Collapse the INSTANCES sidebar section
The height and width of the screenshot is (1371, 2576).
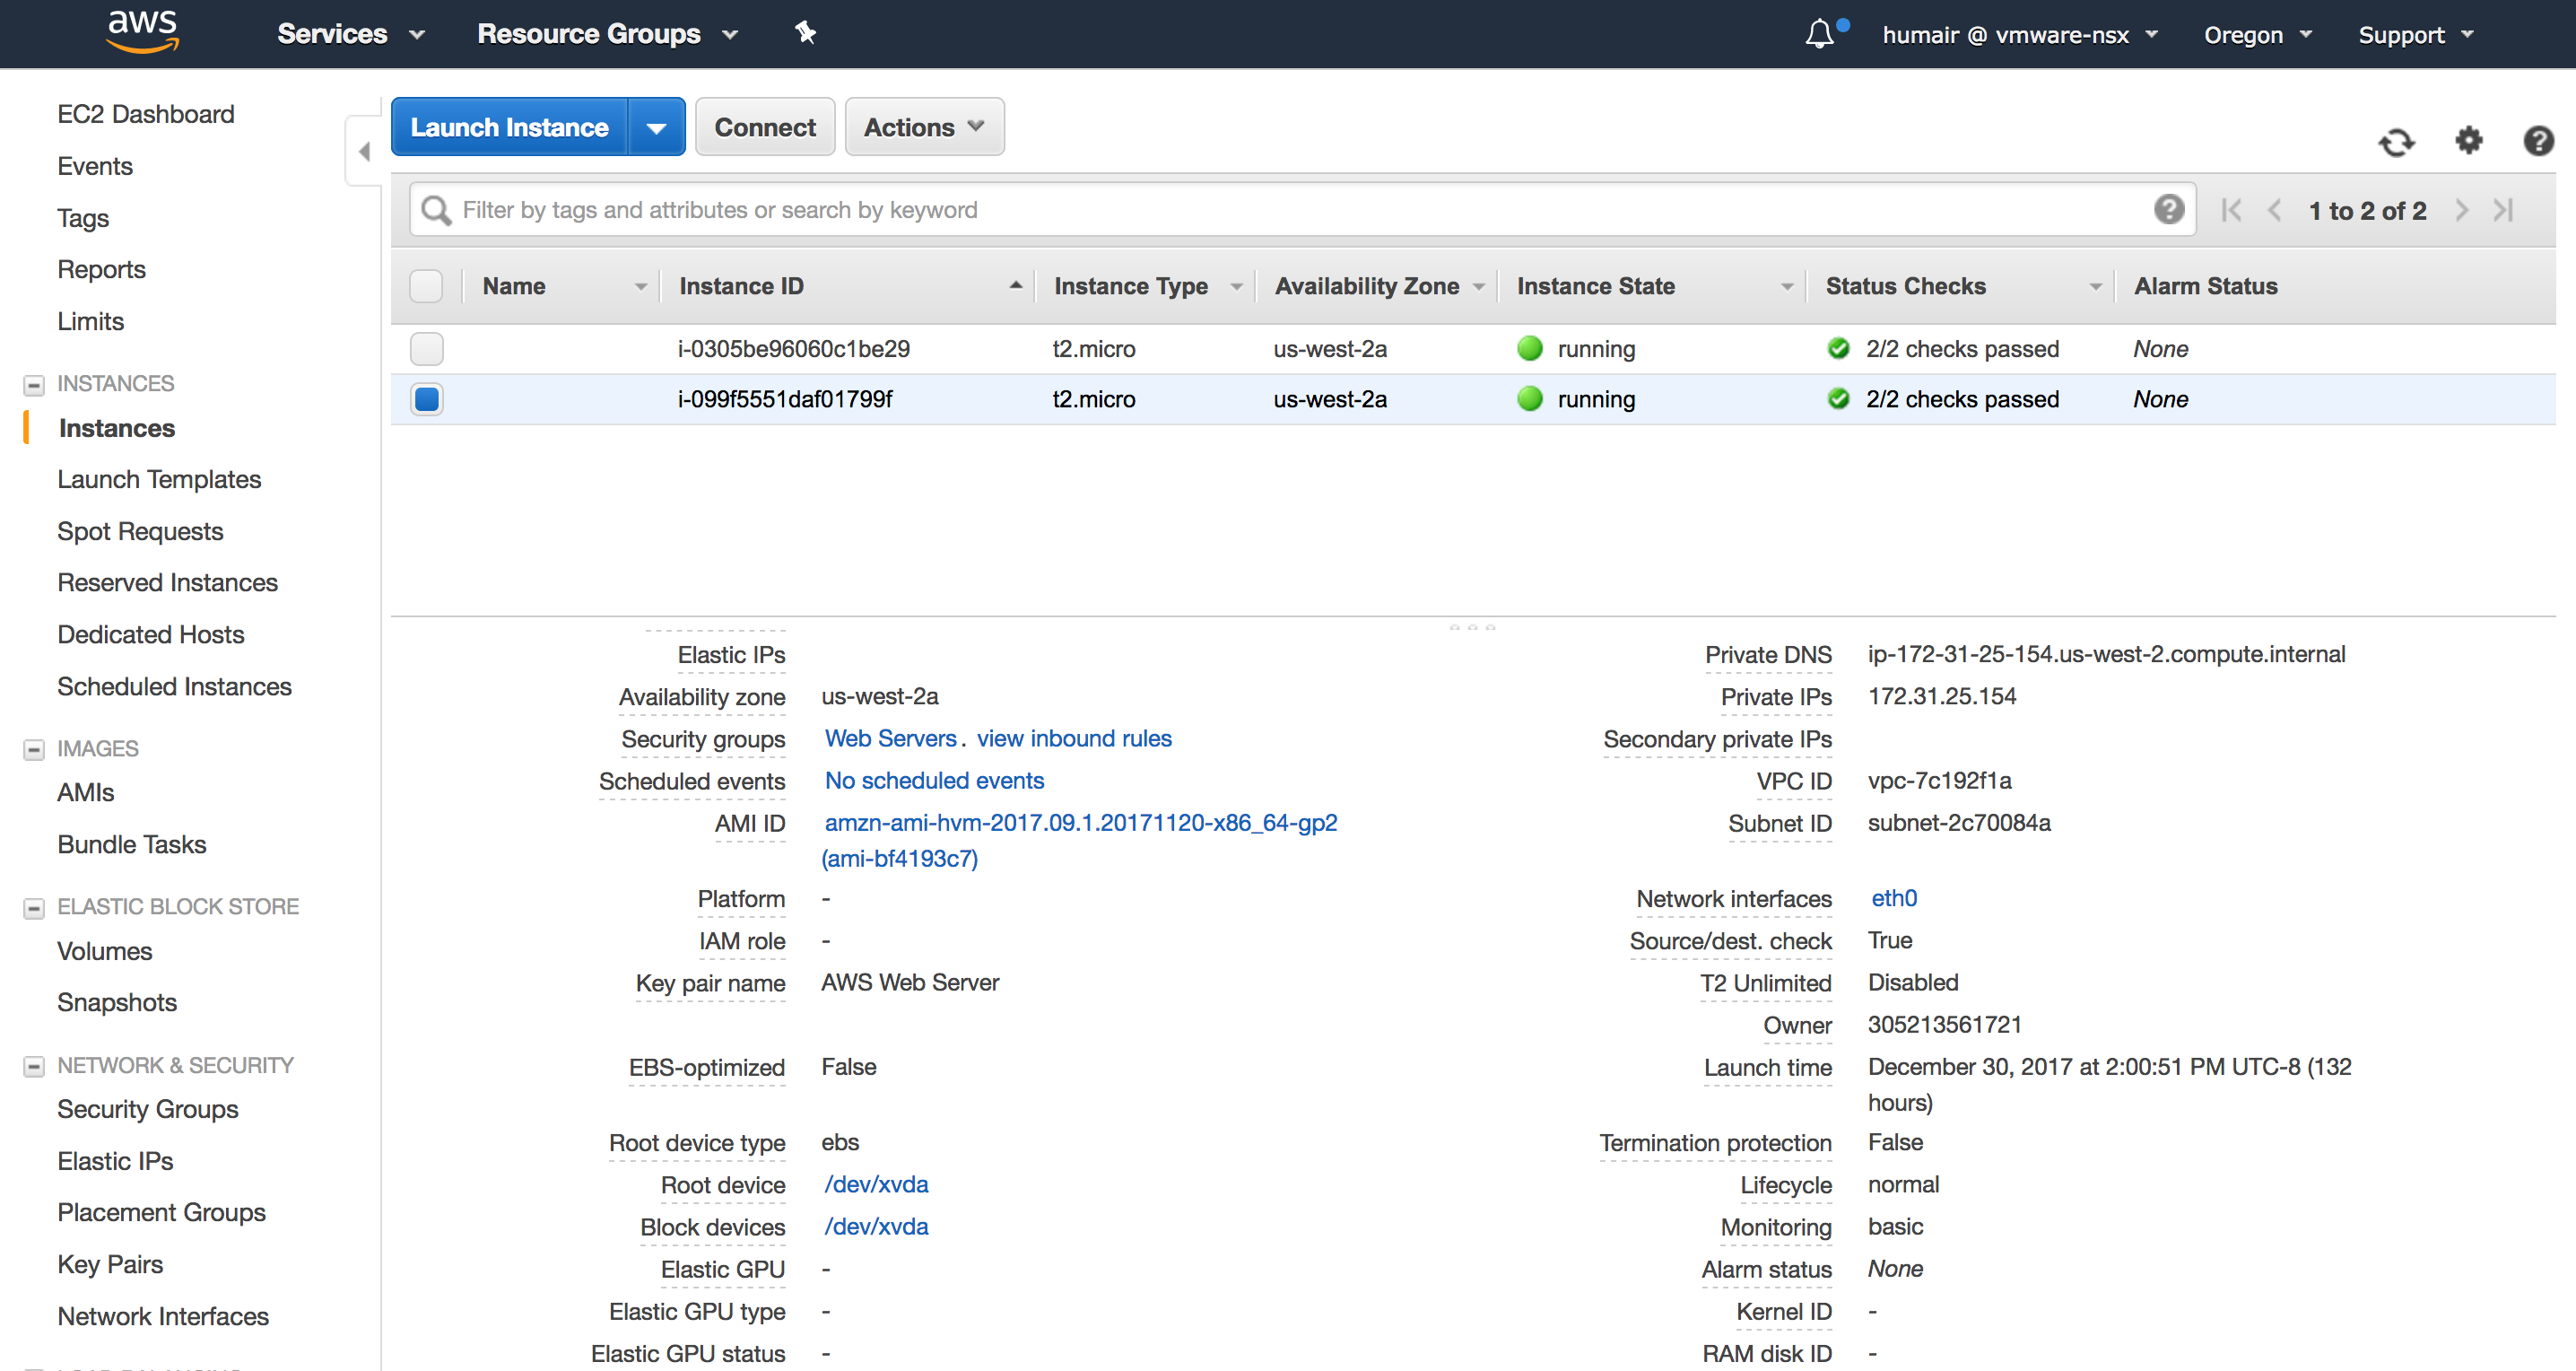[34, 384]
